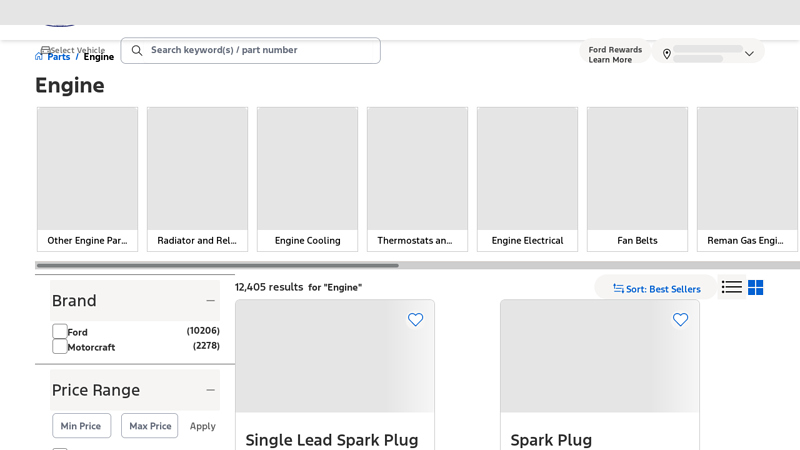
Task: Enable the Motorcraft brand checkbox
Action: coord(60,346)
